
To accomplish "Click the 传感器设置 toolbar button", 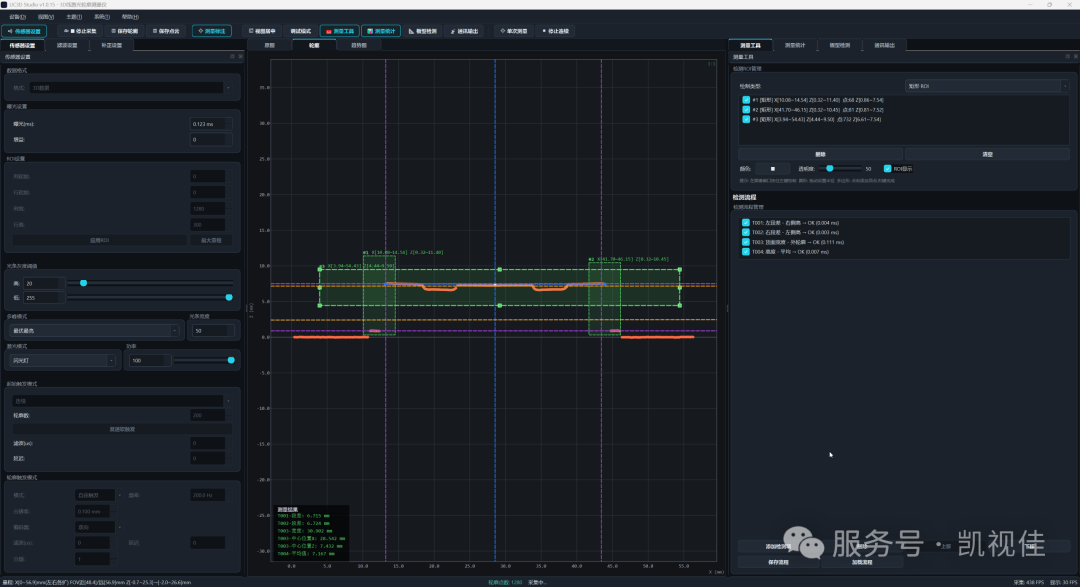I will [x=24, y=31].
